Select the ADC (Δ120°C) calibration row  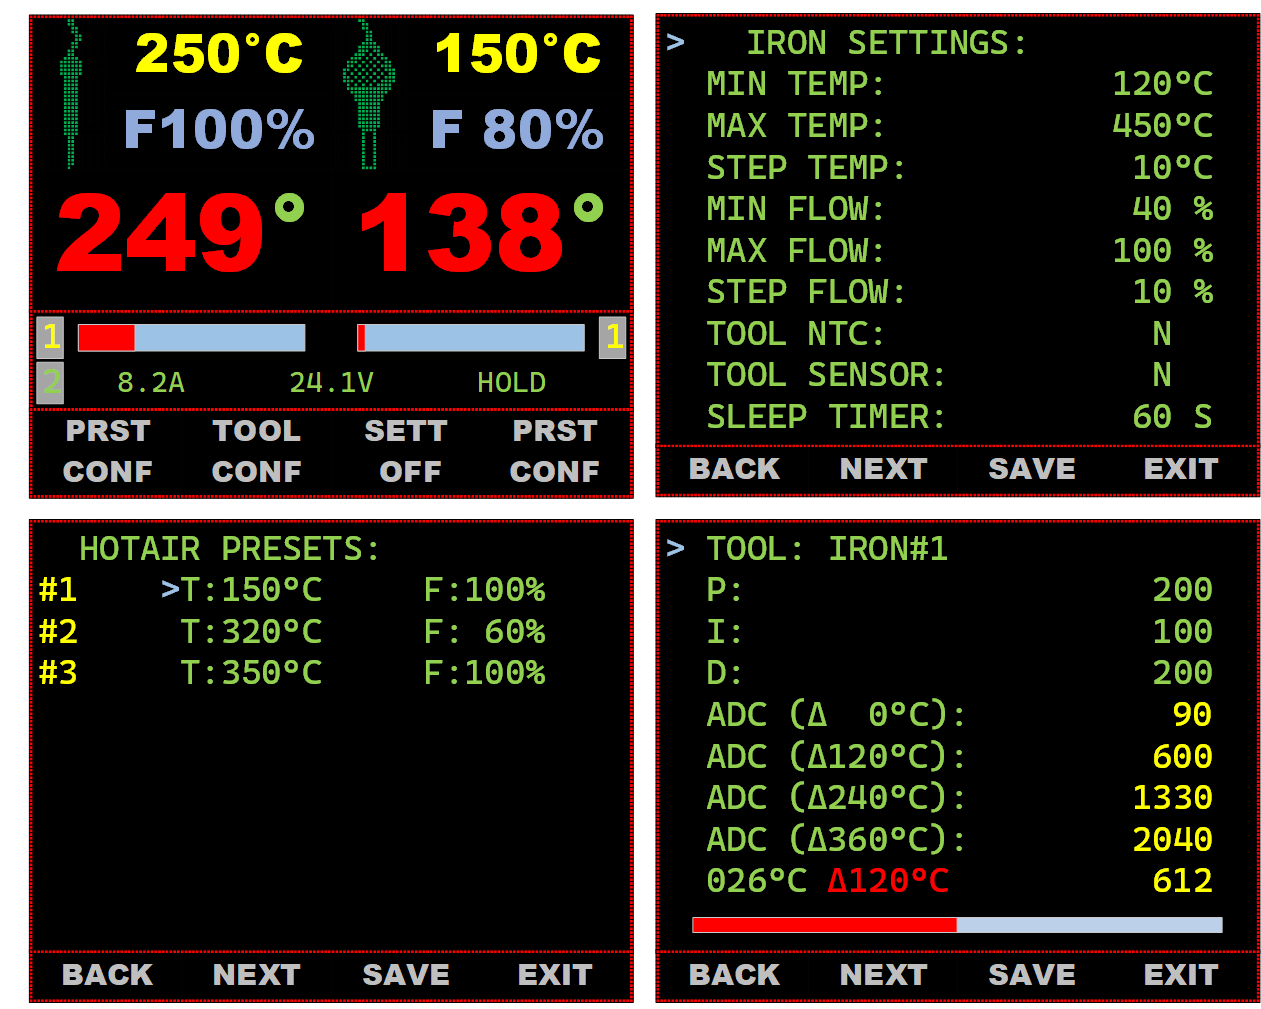(959, 757)
